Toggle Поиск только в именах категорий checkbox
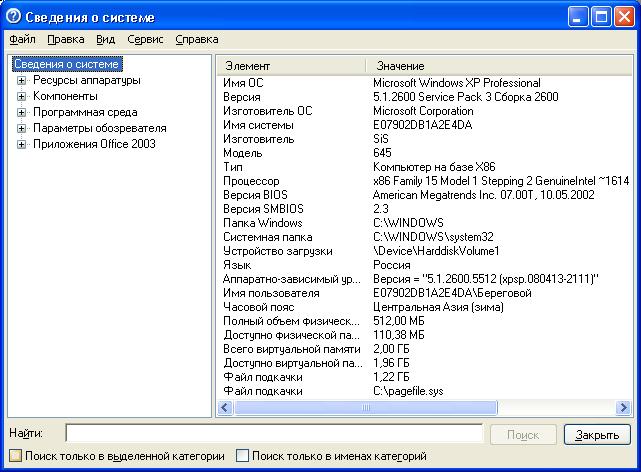Screen dimensions: 641x472 coord(242,456)
